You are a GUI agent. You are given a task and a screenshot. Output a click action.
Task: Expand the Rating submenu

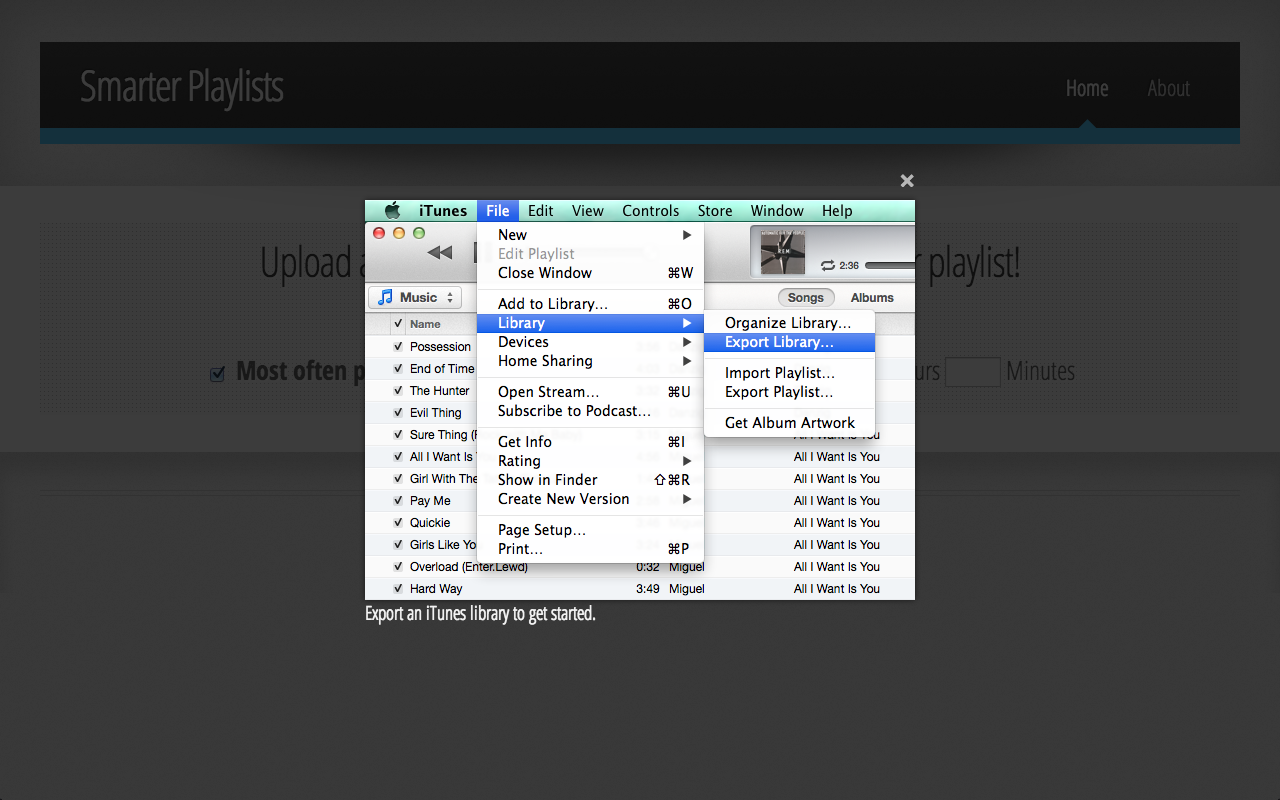pyautogui.click(x=591, y=461)
